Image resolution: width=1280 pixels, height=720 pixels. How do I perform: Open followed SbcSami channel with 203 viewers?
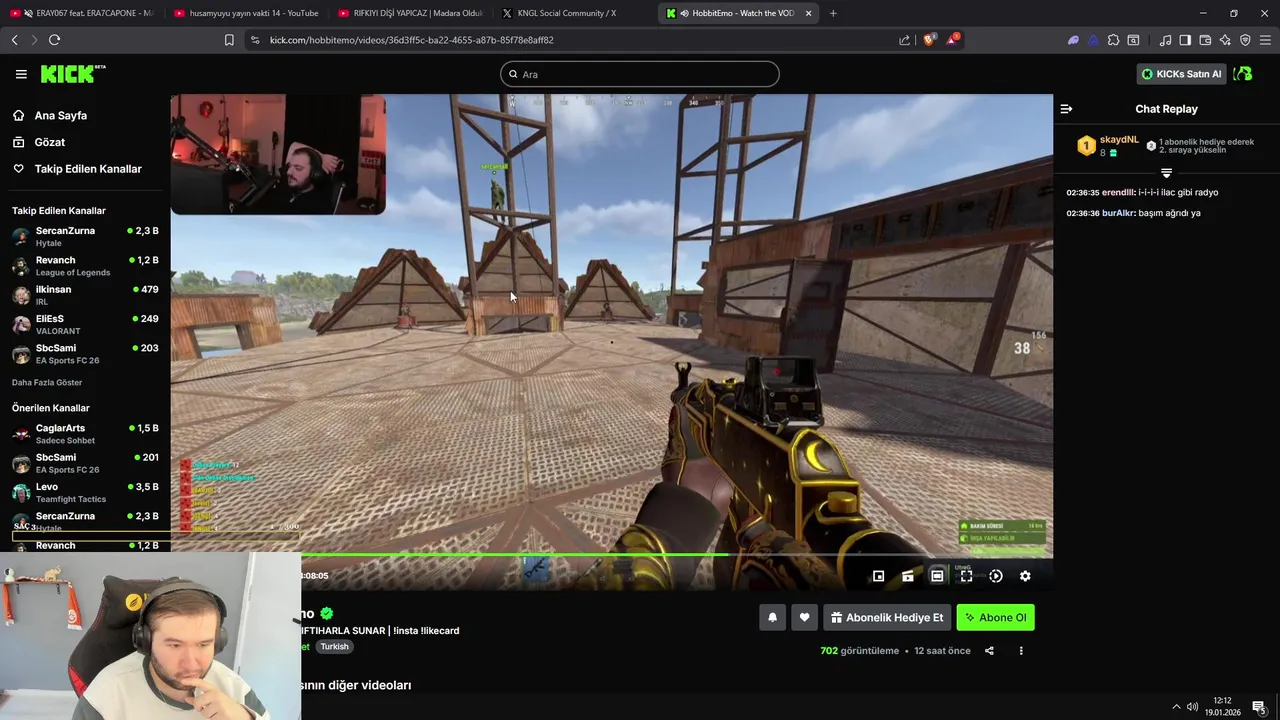(84, 354)
